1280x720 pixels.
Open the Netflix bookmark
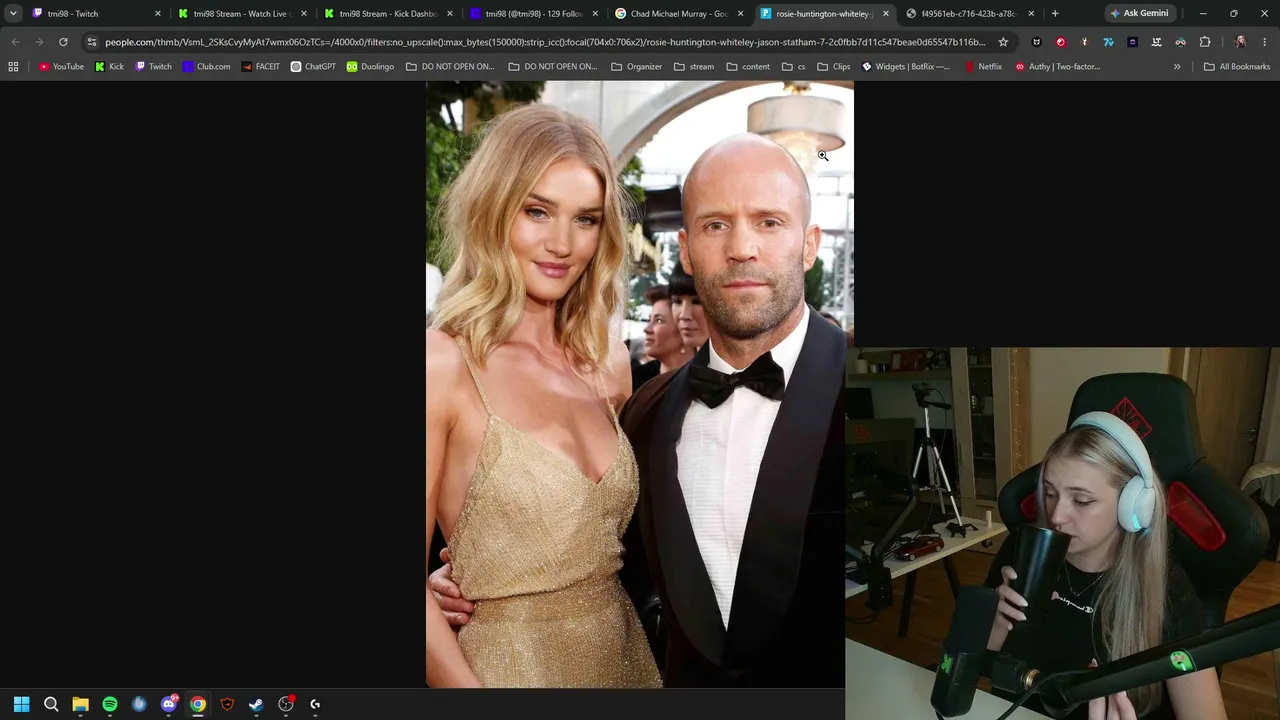983,67
